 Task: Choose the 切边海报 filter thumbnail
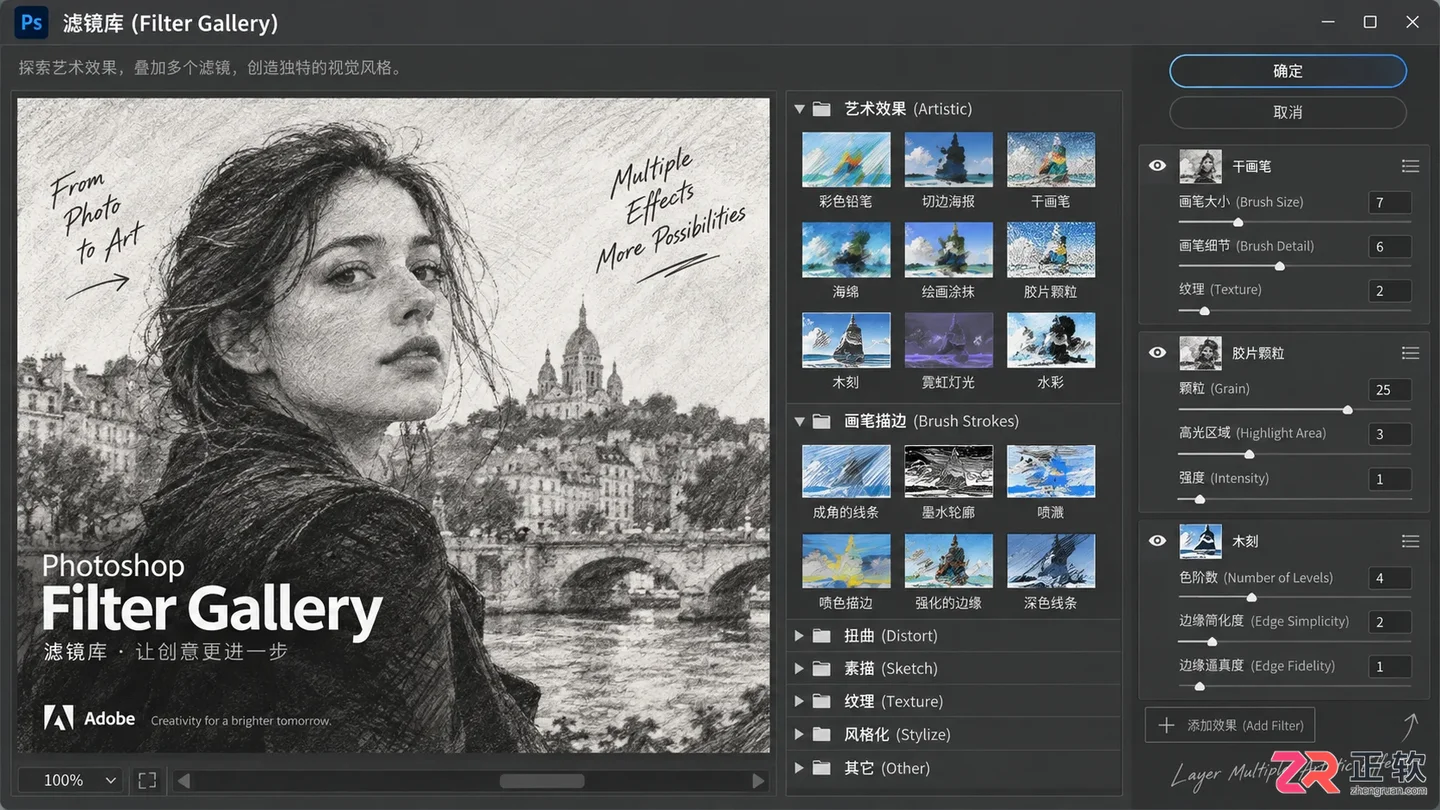click(948, 160)
